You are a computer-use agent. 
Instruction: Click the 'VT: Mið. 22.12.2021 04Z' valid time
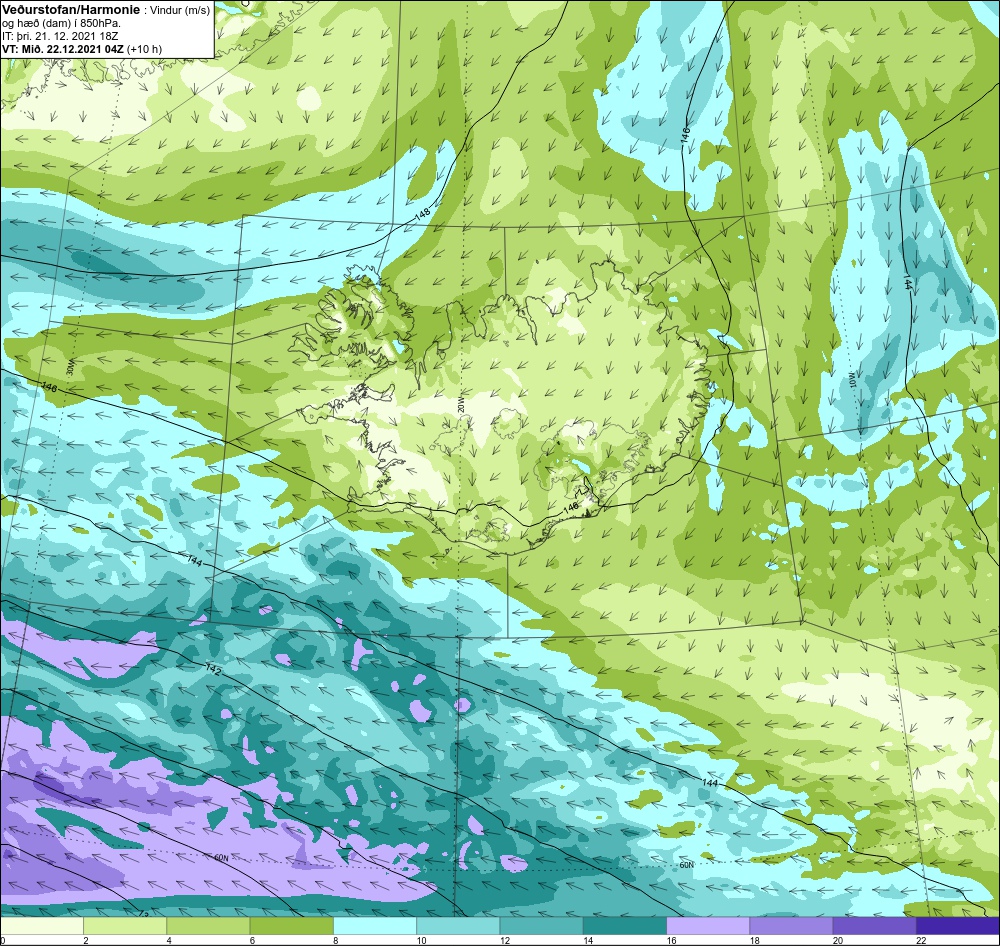coord(63,49)
